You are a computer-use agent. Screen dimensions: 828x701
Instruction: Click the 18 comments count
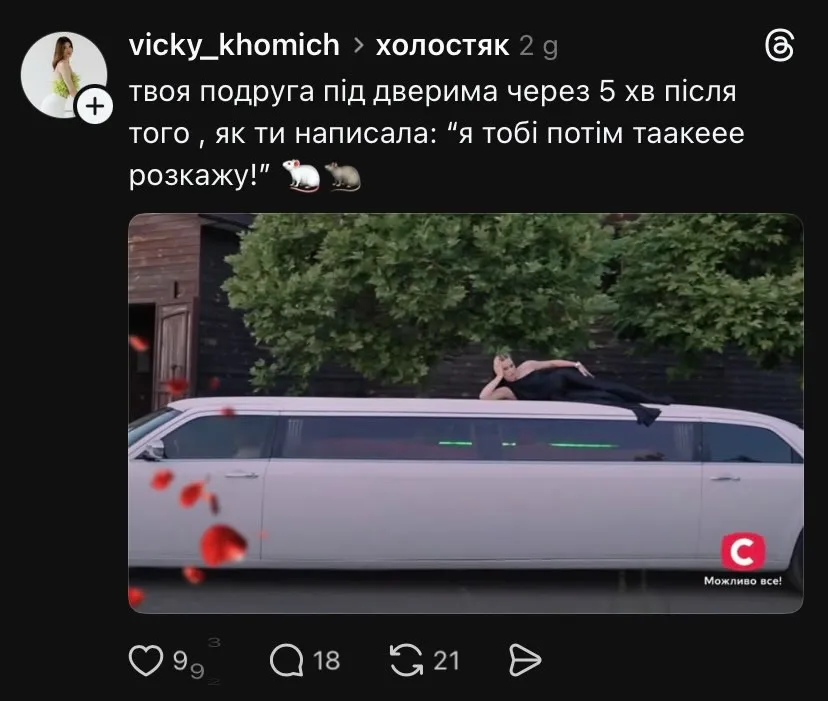[x=326, y=661]
